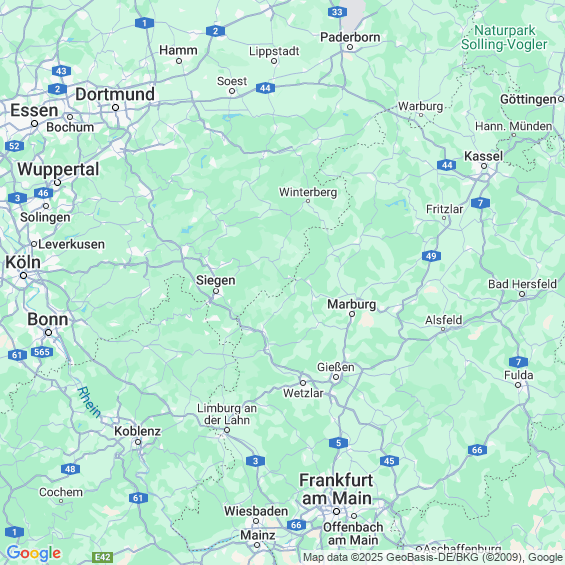Viewport: 565px width, 565px height.
Task: Select the Naturpark Solling-Vogler label
Action: pyautogui.click(x=504, y=37)
